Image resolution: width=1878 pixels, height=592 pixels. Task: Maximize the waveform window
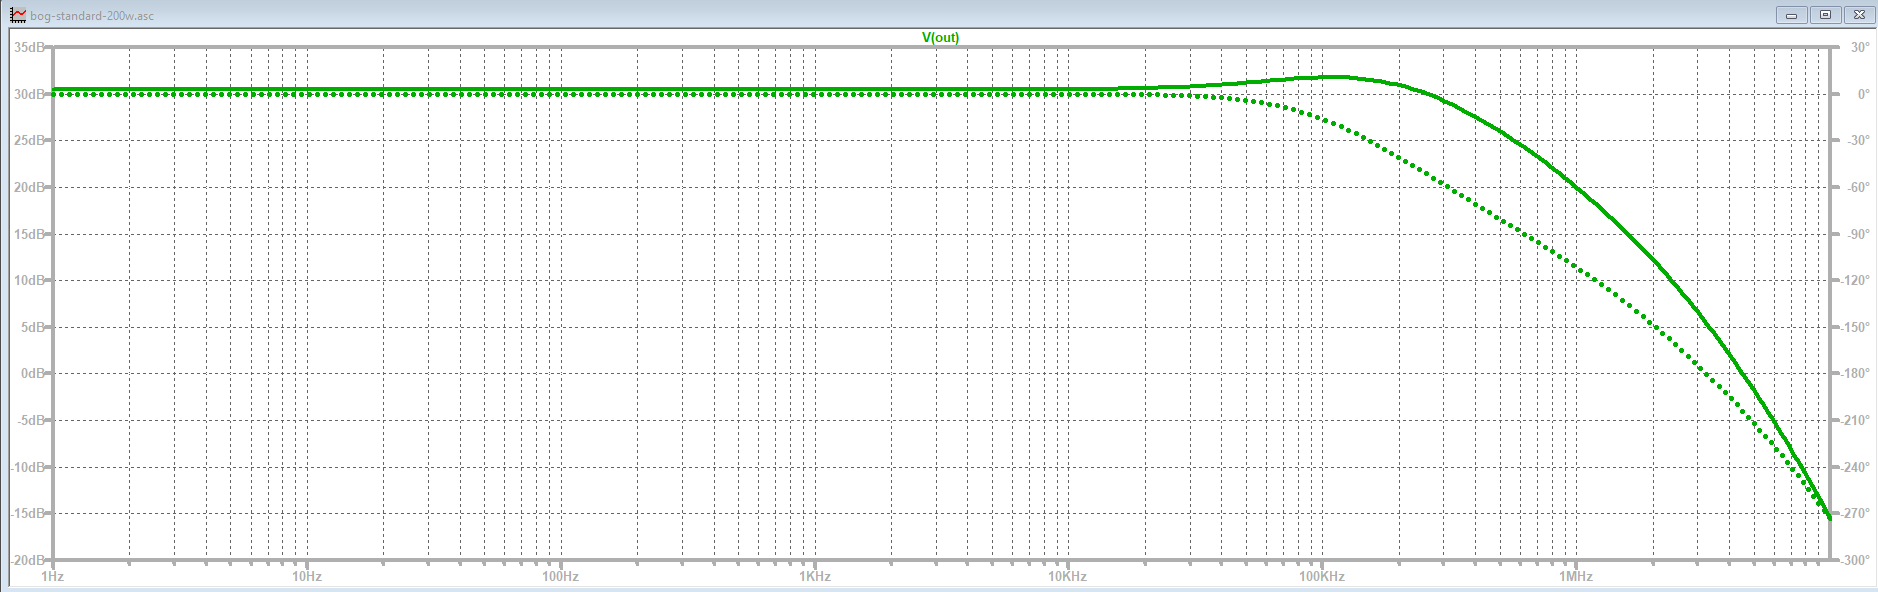(x=1825, y=15)
